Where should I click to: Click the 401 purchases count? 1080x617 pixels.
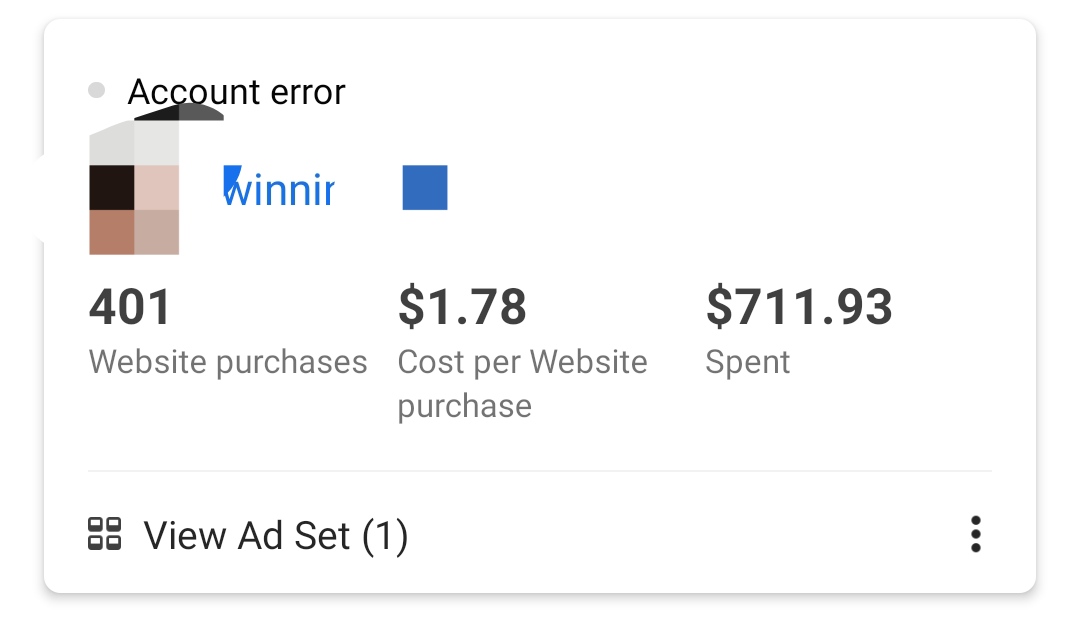[x=130, y=307]
